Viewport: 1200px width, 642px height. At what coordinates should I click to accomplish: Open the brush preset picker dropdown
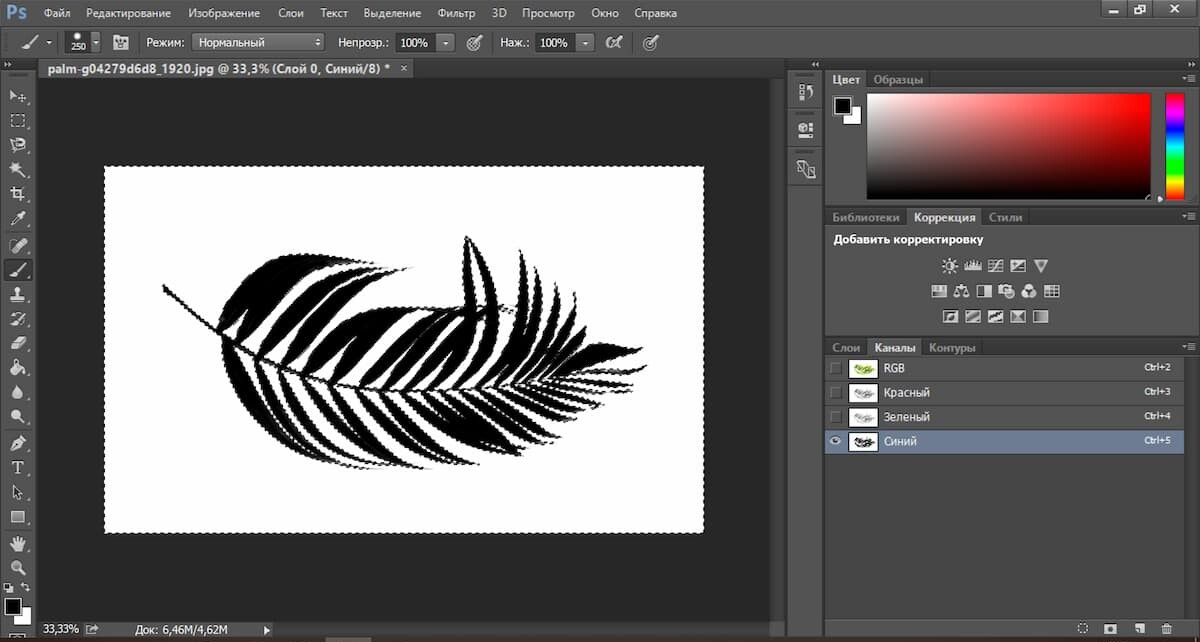pyautogui.click(x=96, y=43)
